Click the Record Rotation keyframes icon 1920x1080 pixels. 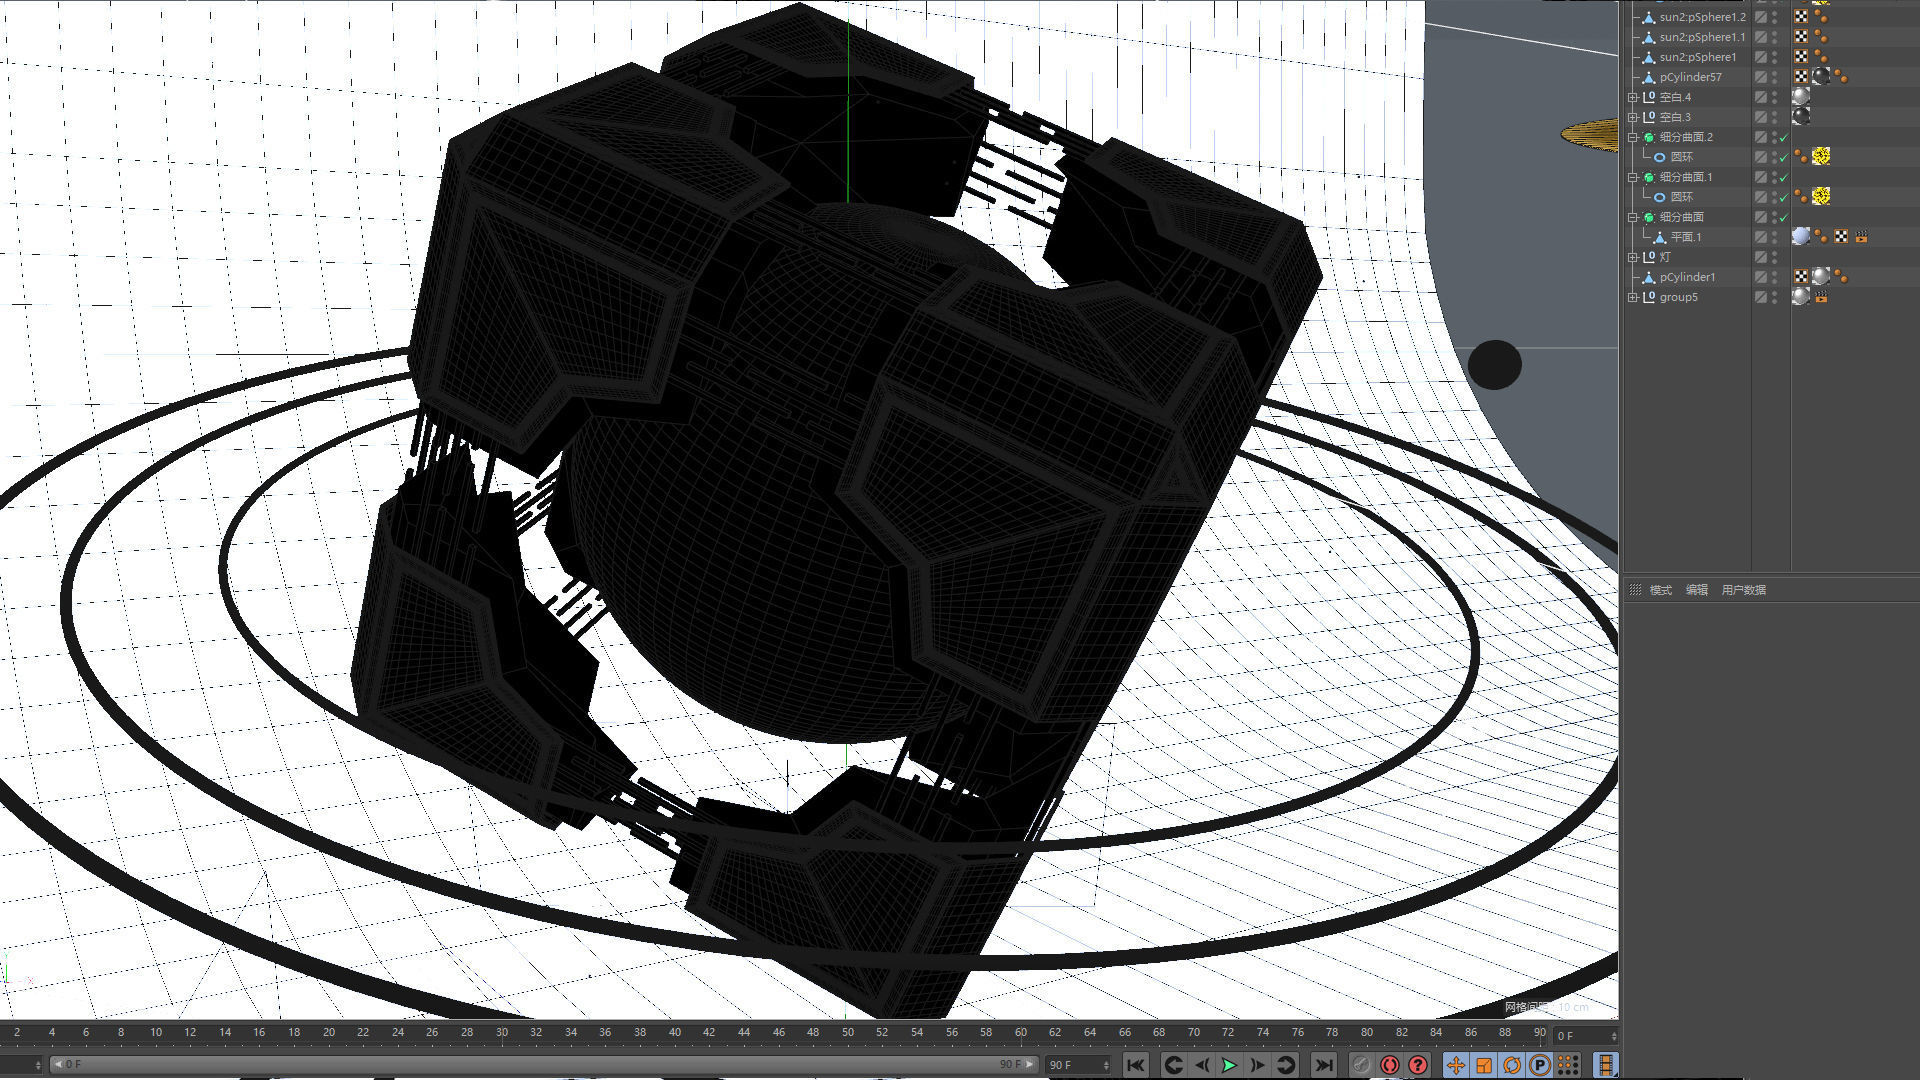[x=1512, y=1065]
